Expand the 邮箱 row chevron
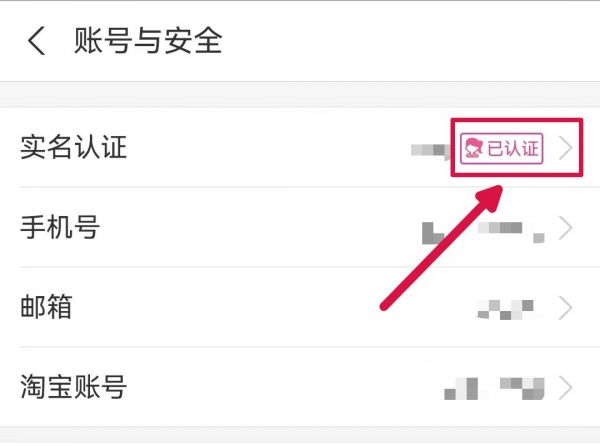 566,308
